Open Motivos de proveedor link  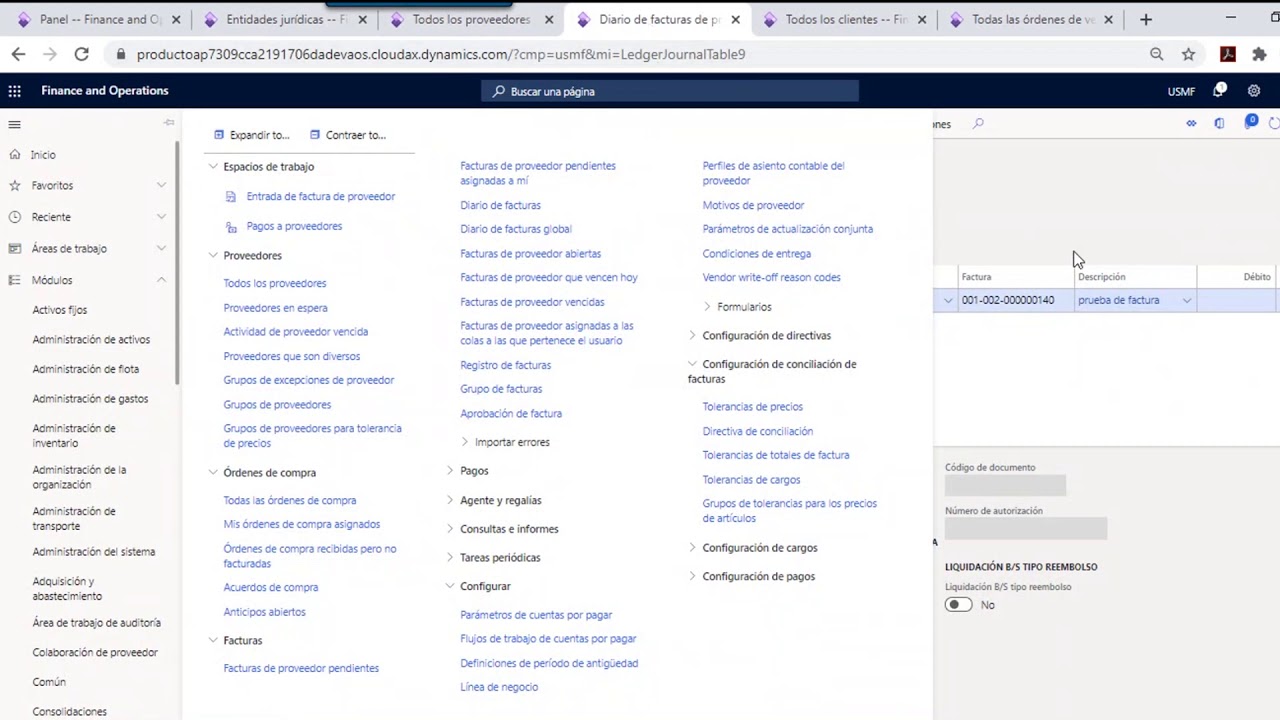[753, 206]
